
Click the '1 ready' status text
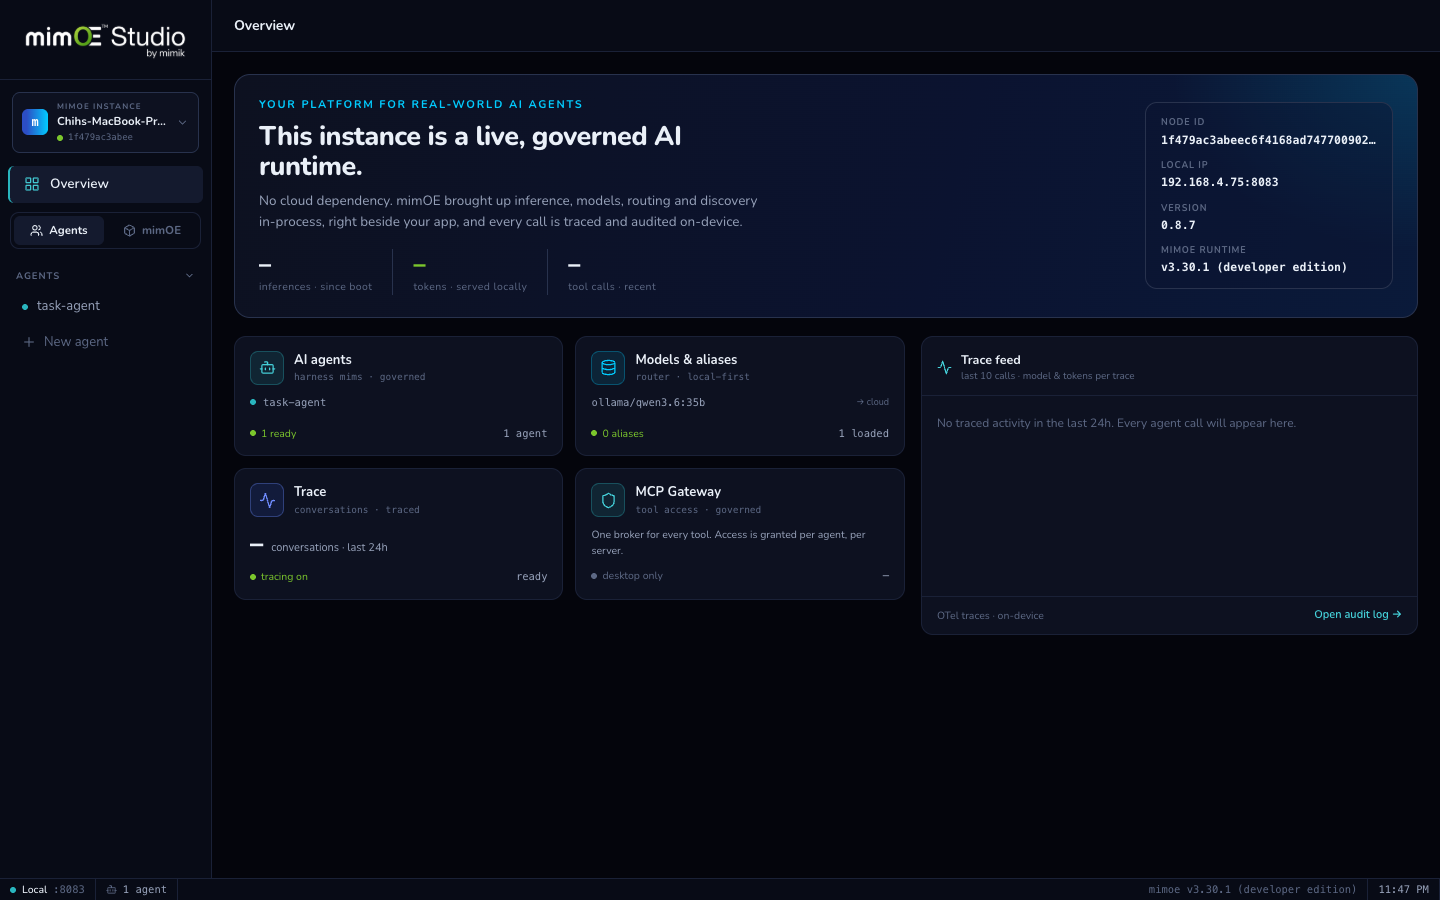tap(279, 434)
